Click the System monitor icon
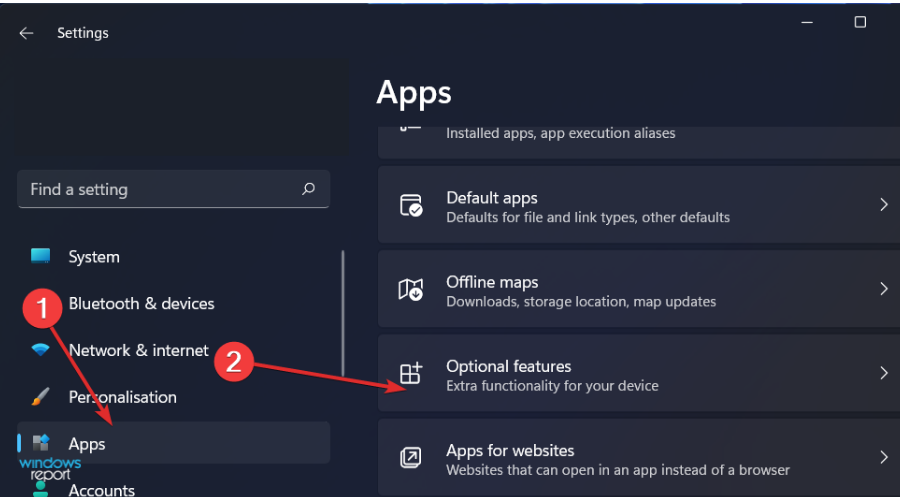Viewport: 900px width, 500px height. pos(40,257)
